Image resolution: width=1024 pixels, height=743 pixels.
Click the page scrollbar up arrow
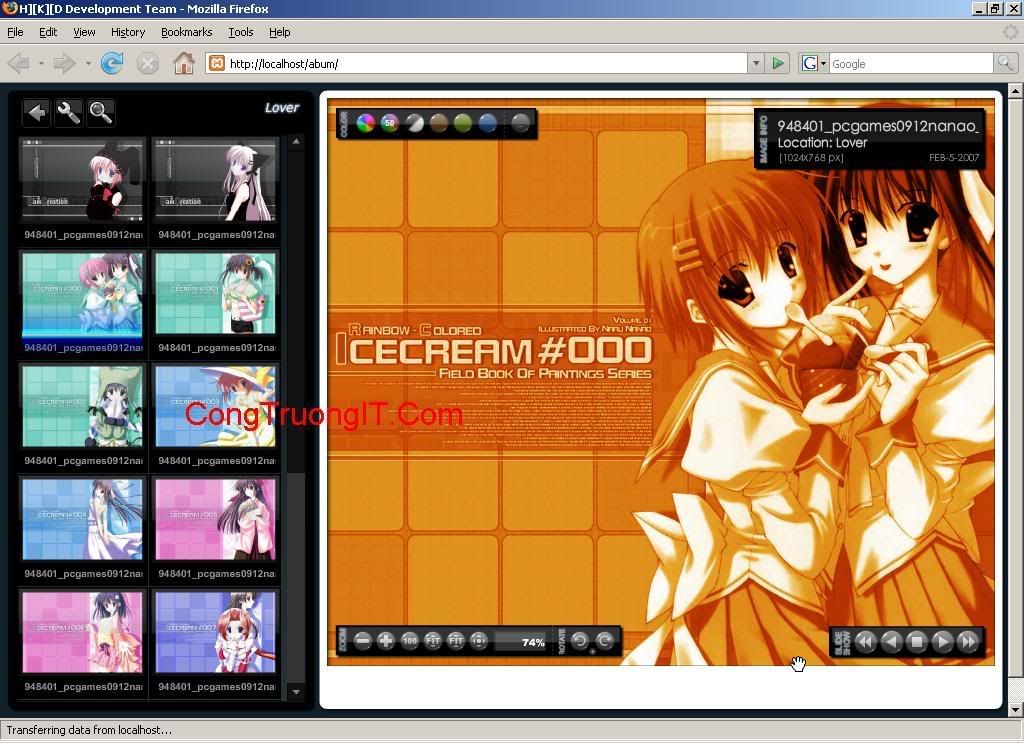click(x=1015, y=91)
